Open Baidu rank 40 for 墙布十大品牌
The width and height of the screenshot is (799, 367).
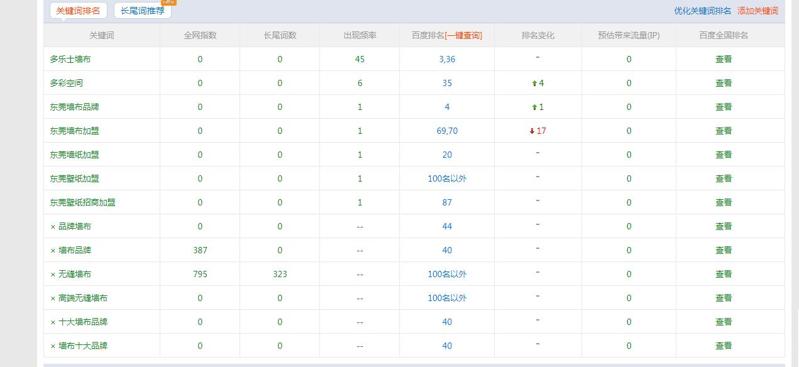coord(447,346)
